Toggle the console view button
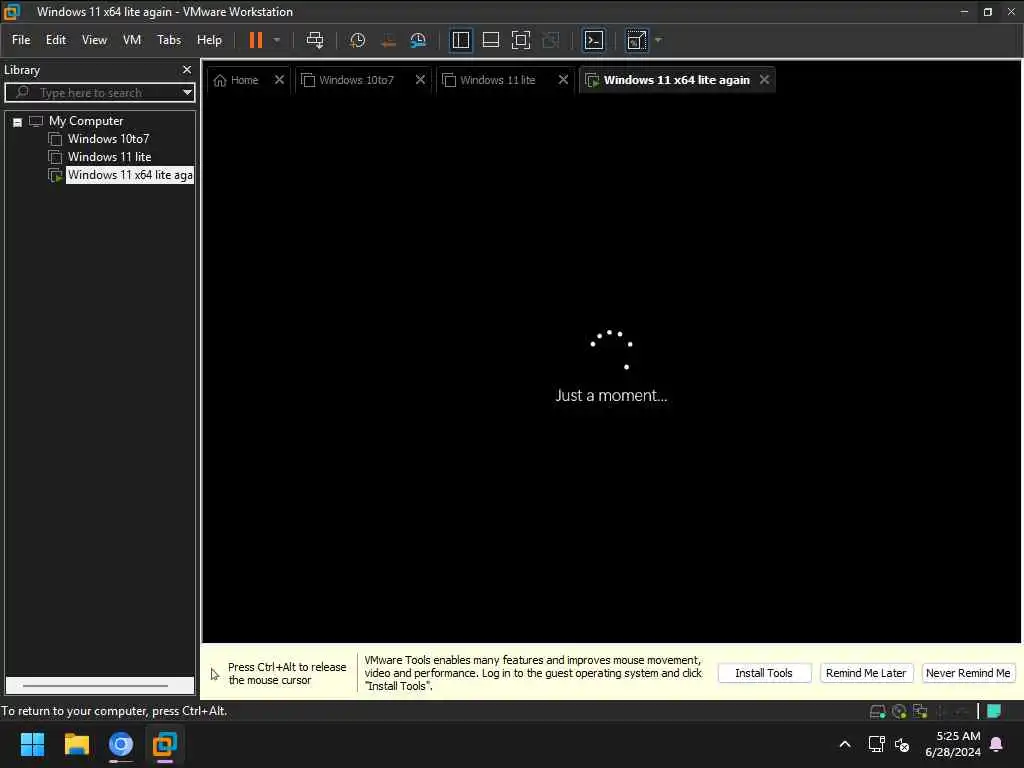This screenshot has height=768, width=1024. [594, 40]
